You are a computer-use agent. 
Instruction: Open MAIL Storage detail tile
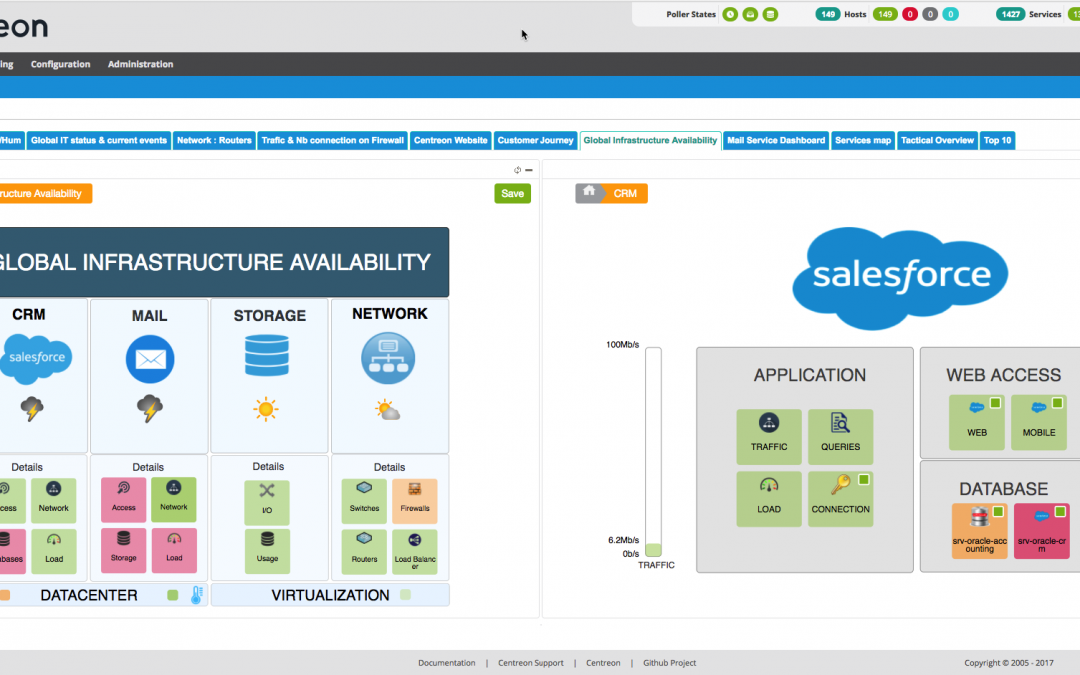123,550
